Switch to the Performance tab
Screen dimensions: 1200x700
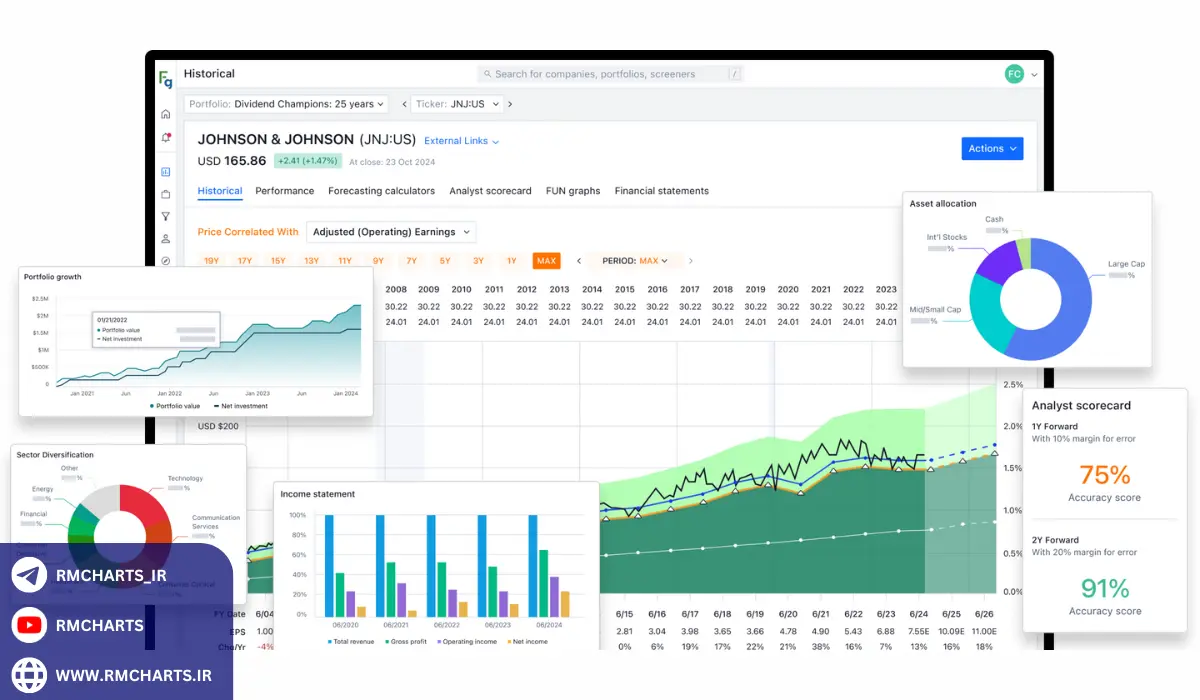(x=284, y=191)
